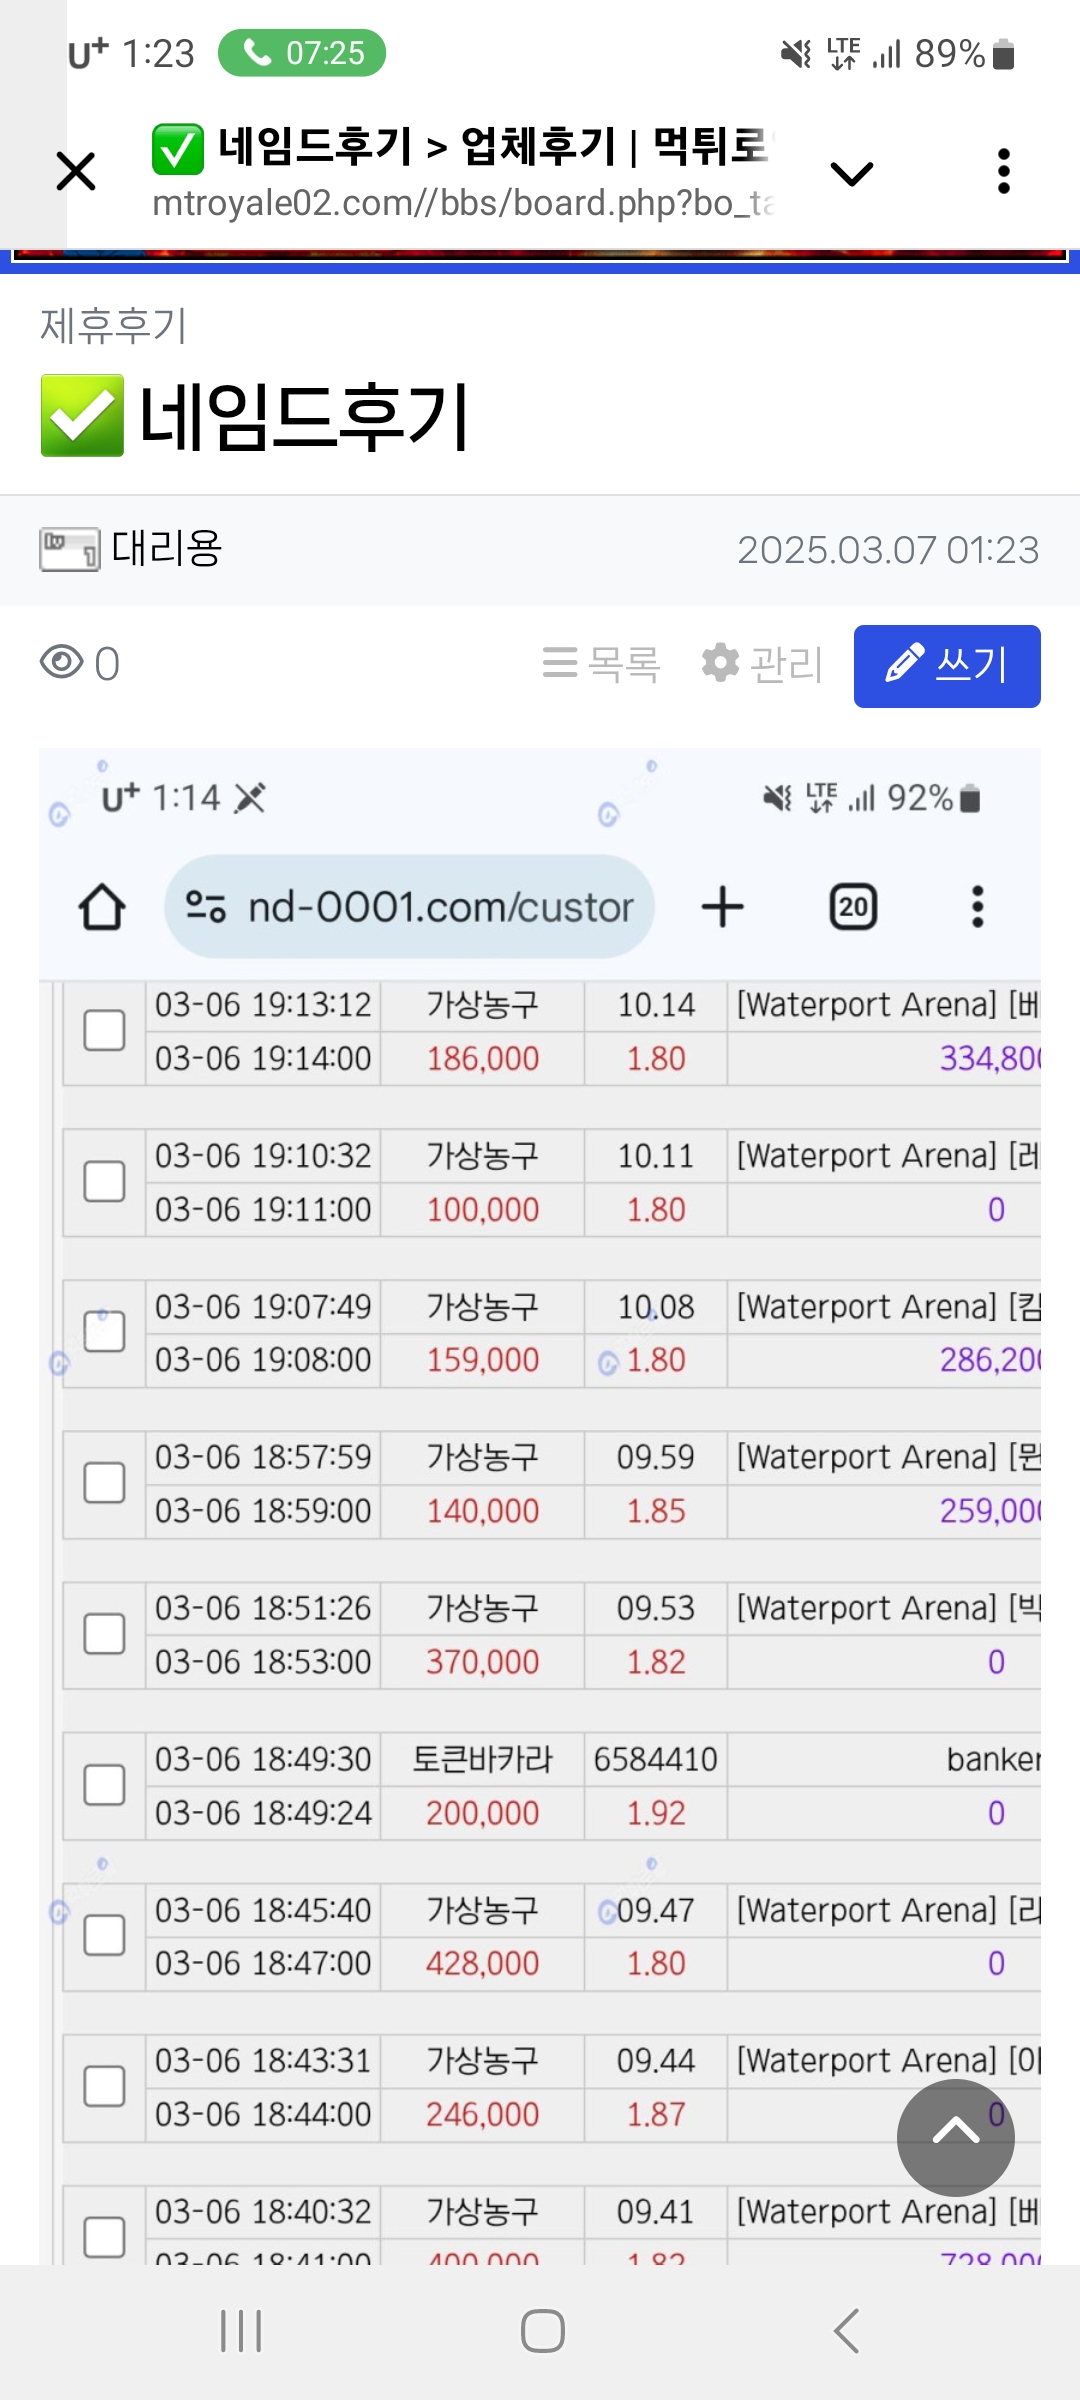Close the browser tab with X icon
The image size is (1080, 2400).
pos(76,171)
